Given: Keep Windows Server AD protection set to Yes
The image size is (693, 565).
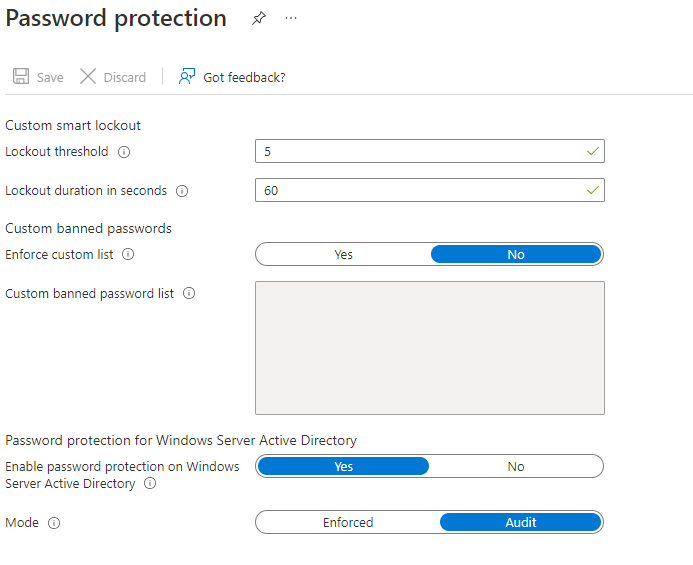Looking at the screenshot, I should 343,466.
